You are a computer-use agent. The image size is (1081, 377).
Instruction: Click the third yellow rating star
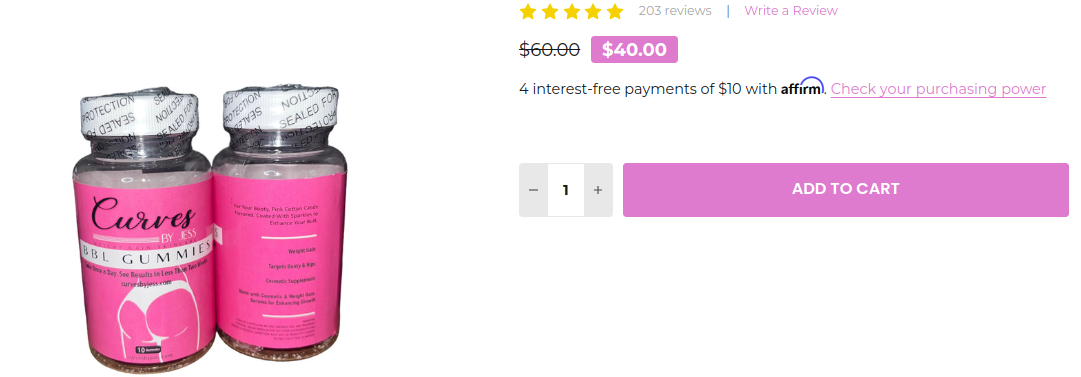[572, 11]
